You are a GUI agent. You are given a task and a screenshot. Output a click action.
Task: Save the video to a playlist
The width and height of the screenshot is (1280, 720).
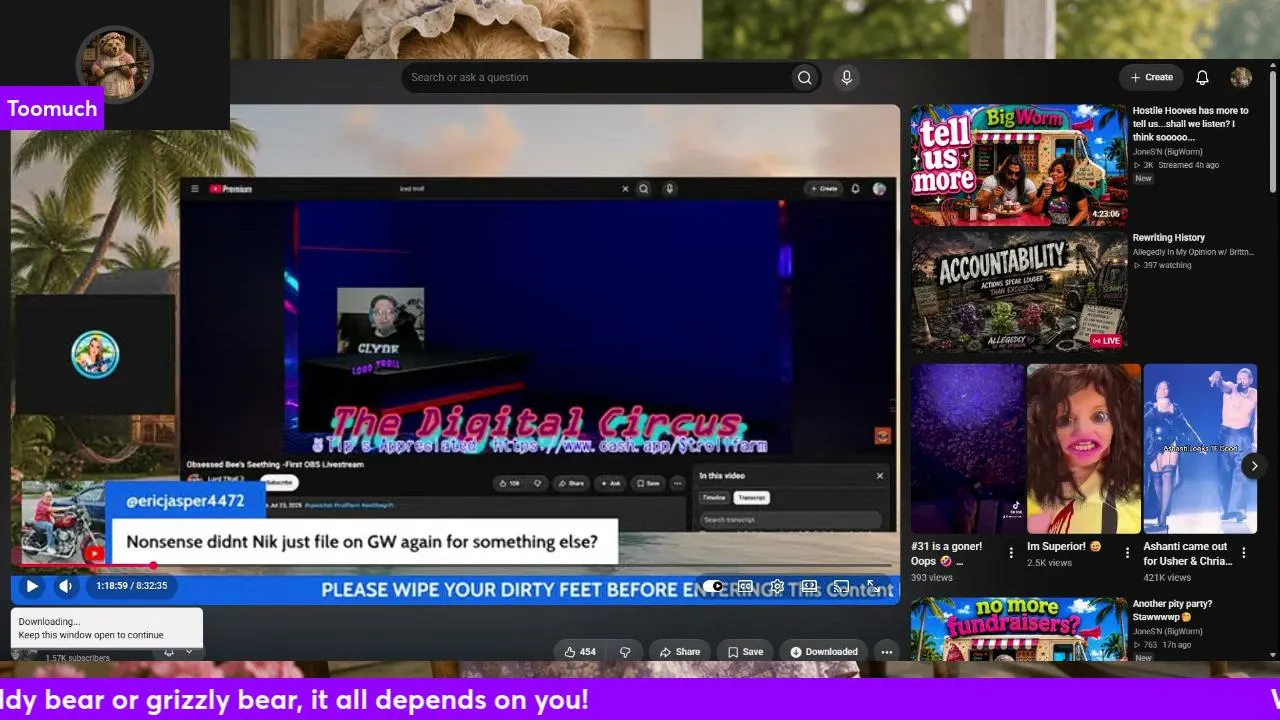745,652
